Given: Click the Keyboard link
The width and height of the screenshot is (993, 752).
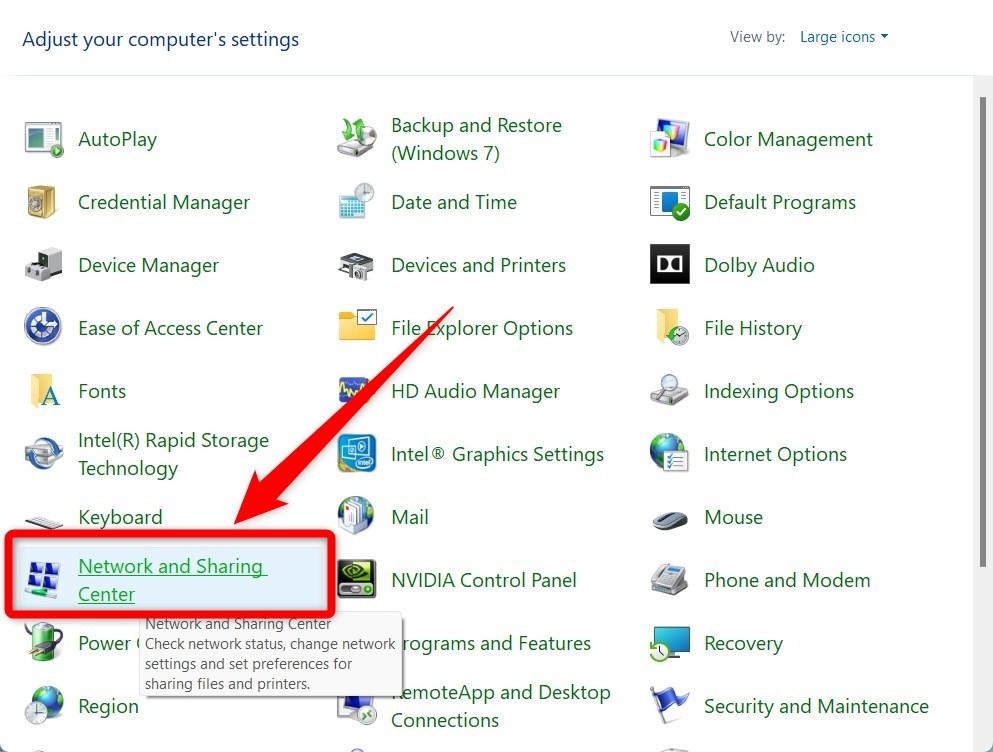Looking at the screenshot, I should click(x=120, y=517).
